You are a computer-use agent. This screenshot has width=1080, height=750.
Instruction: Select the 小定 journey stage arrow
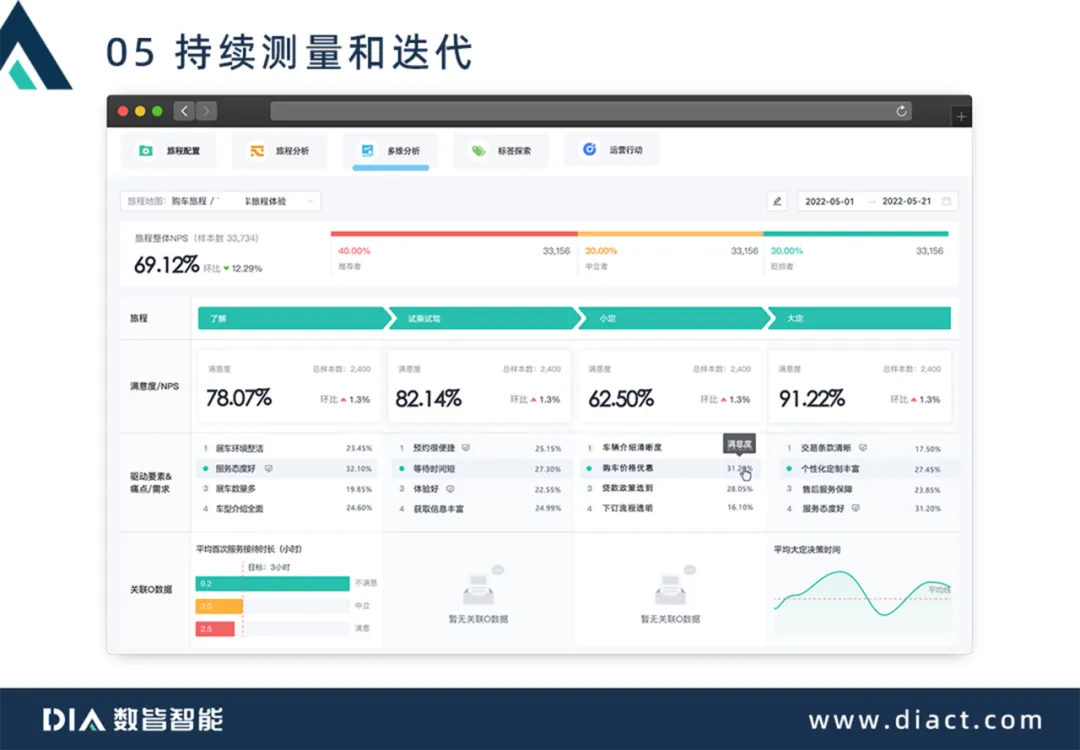670,318
